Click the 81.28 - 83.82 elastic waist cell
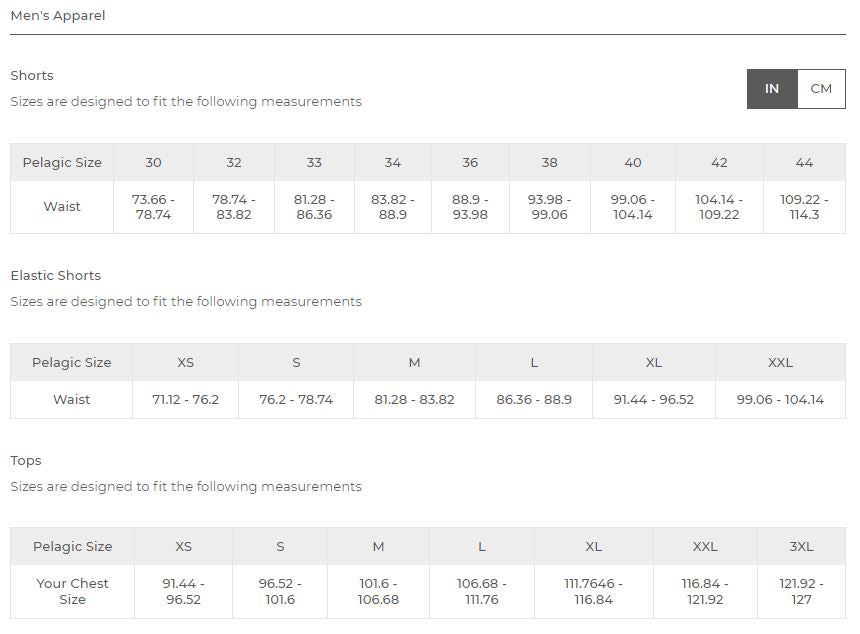 pos(414,400)
